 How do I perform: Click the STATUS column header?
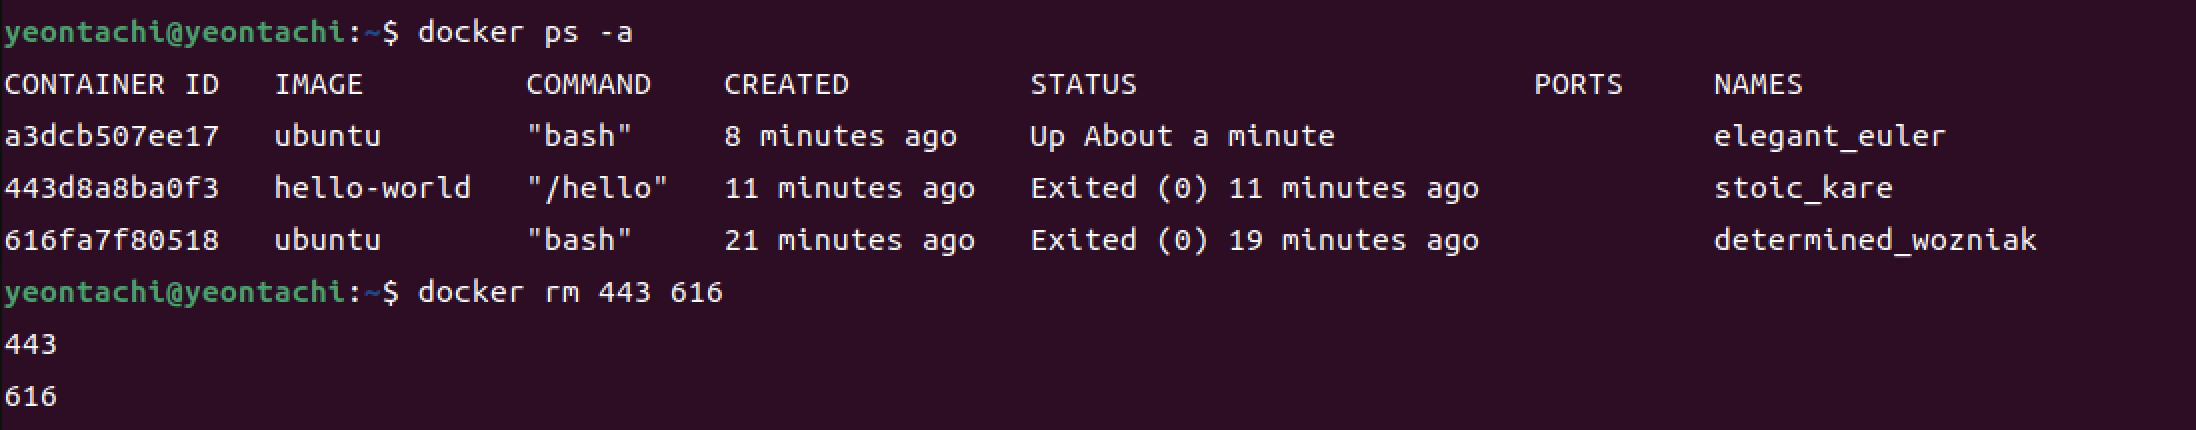1084,84
